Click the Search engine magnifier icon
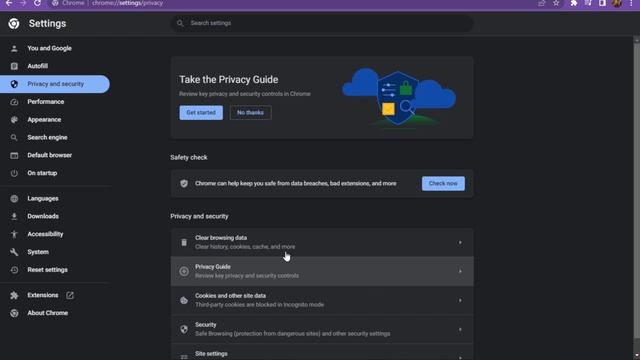The height and width of the screenshot is (360, 640). [14, 138]
